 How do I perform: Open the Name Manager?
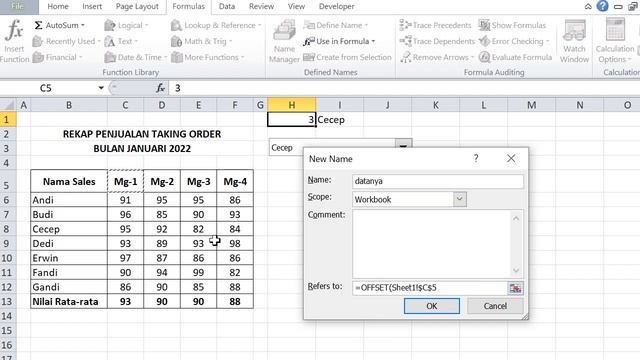tap(284, 42)
